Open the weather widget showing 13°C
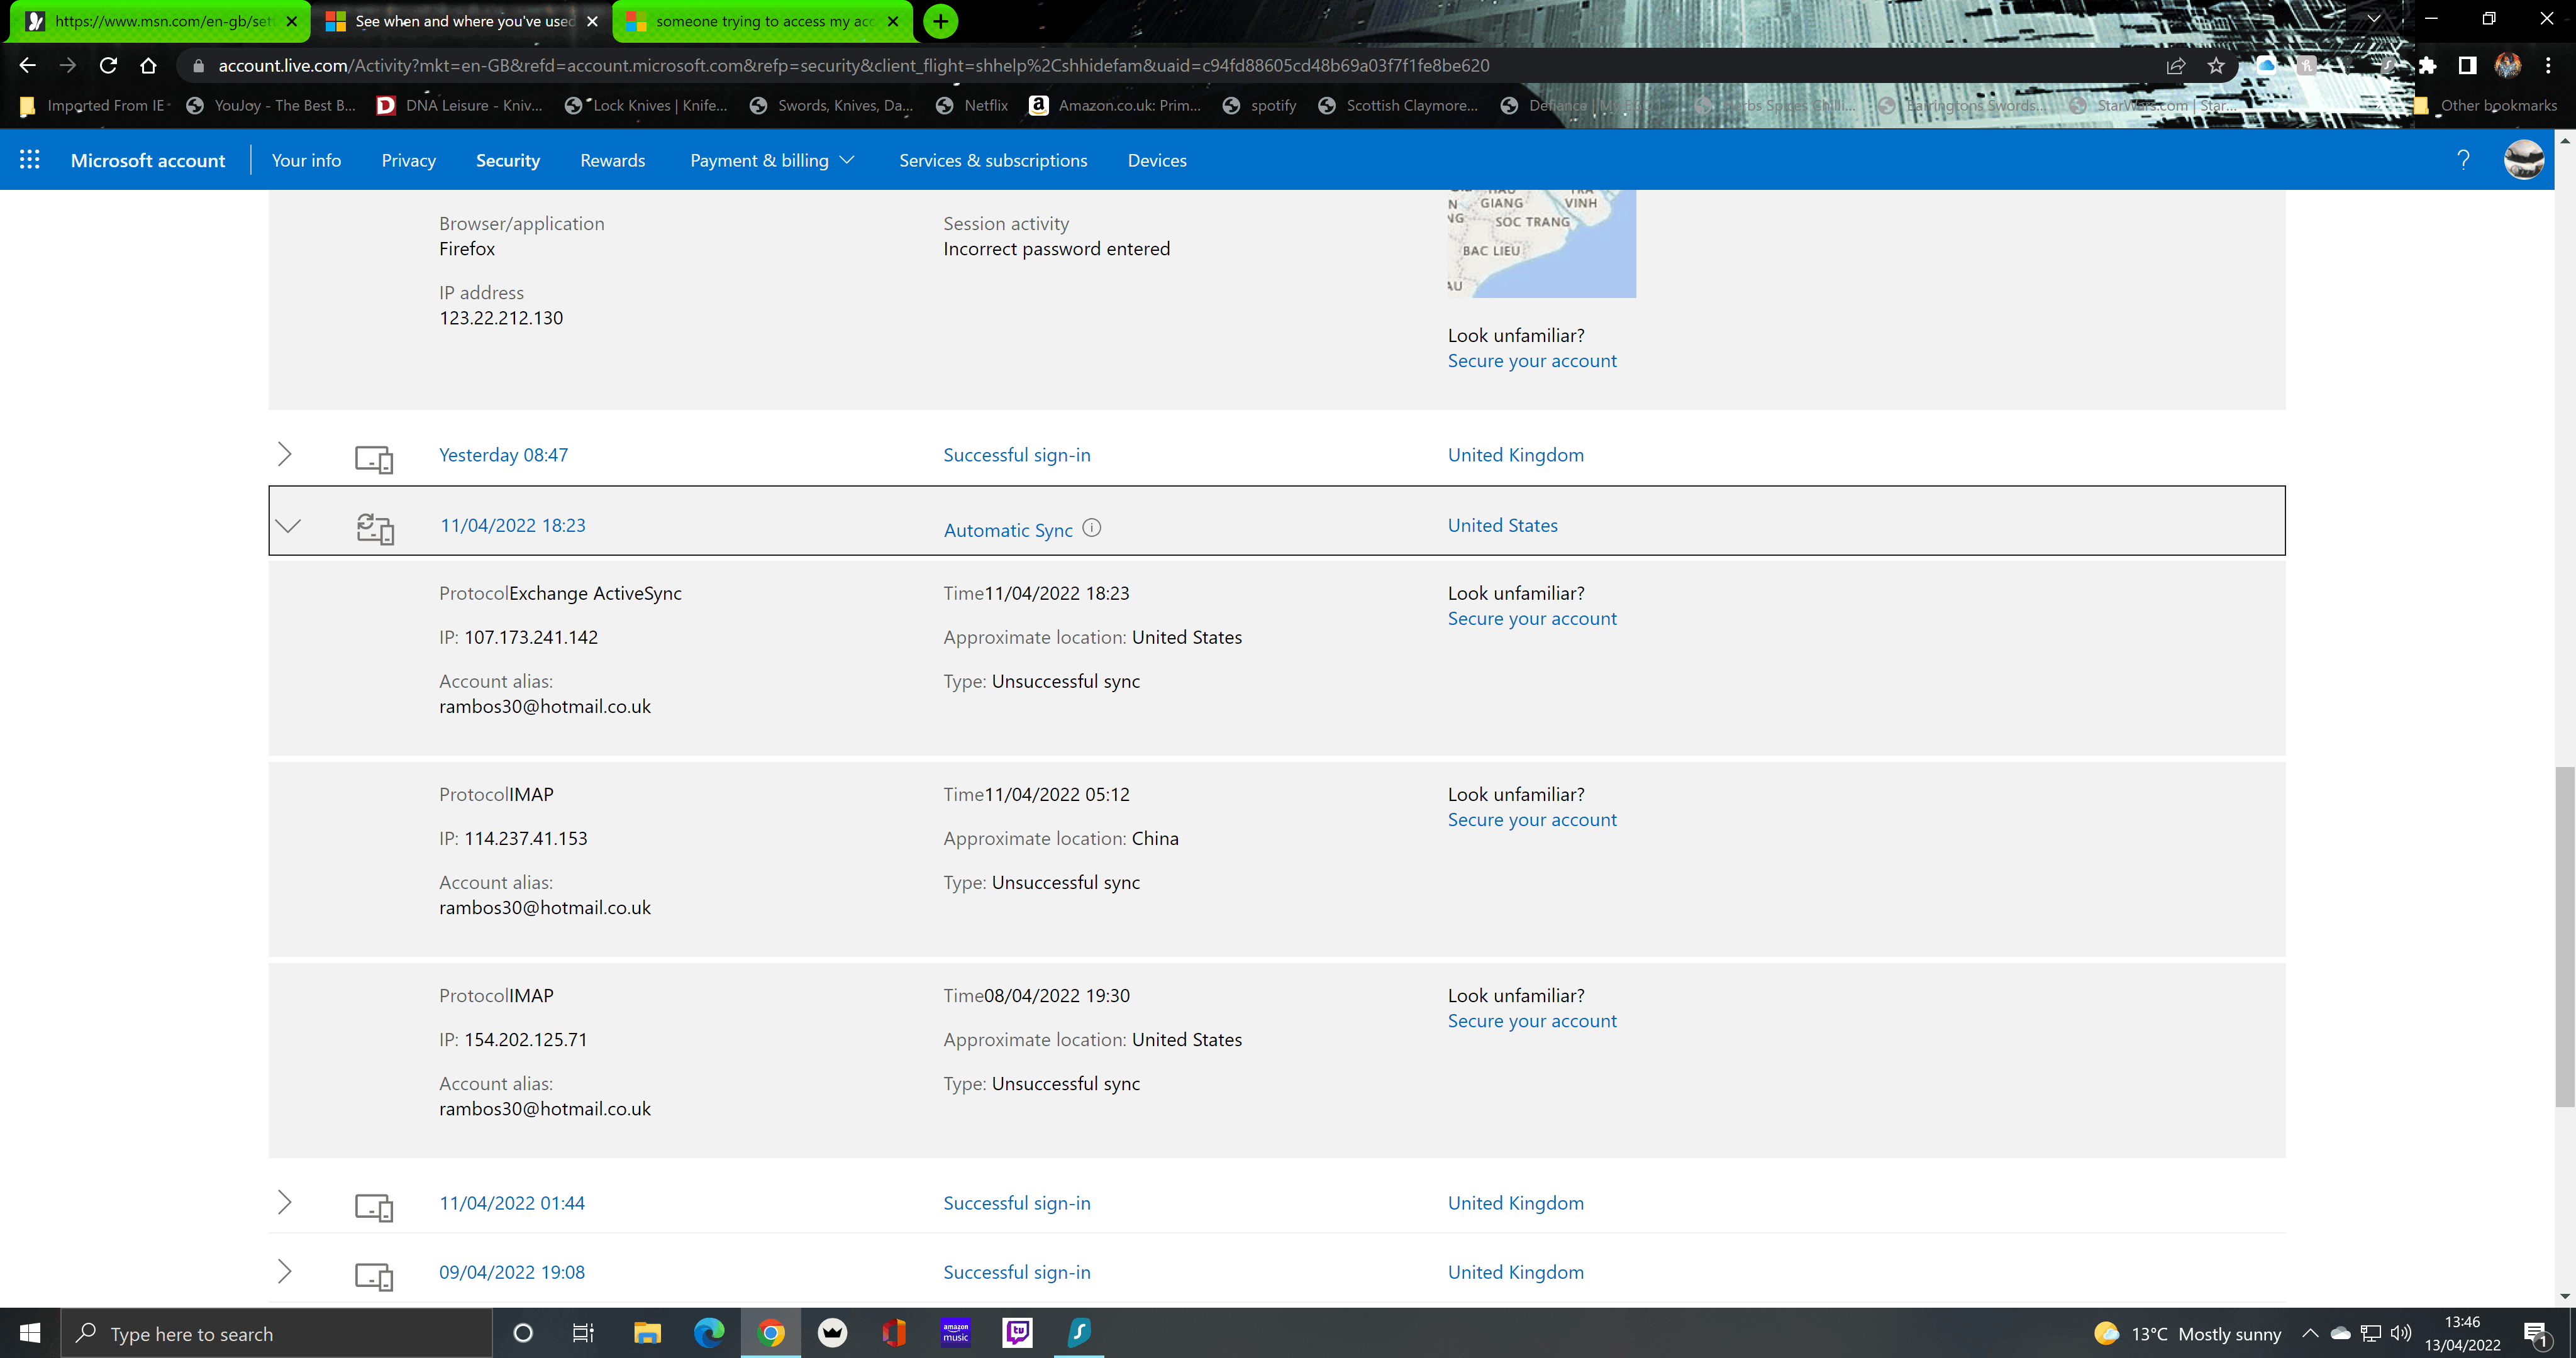The width and height of the screenshot is (2576, 1358). tap(2187, 1333)
